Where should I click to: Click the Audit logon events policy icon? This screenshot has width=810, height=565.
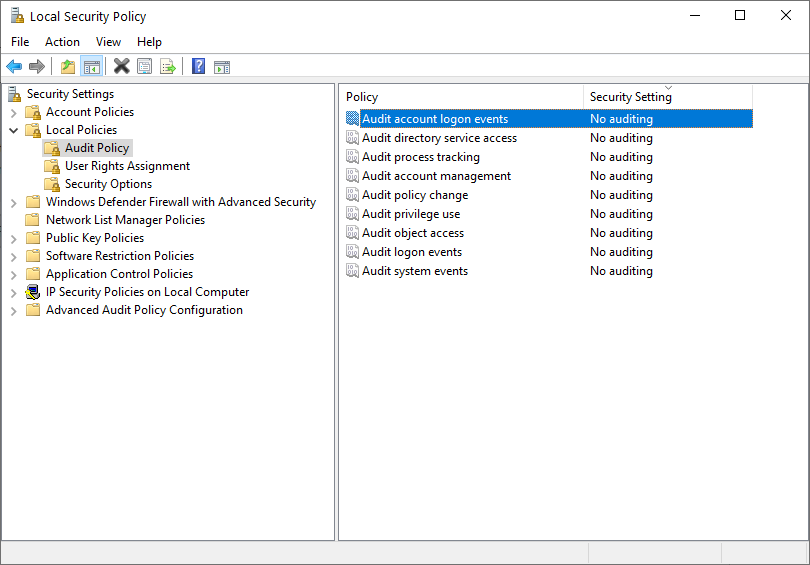pyautogui.click(x=352, y=252)
